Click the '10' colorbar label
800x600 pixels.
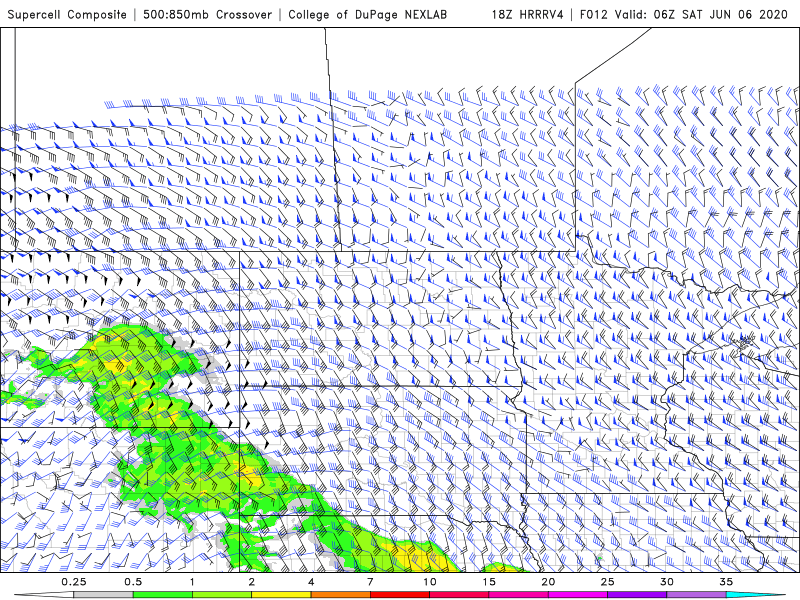pos(430,582)
